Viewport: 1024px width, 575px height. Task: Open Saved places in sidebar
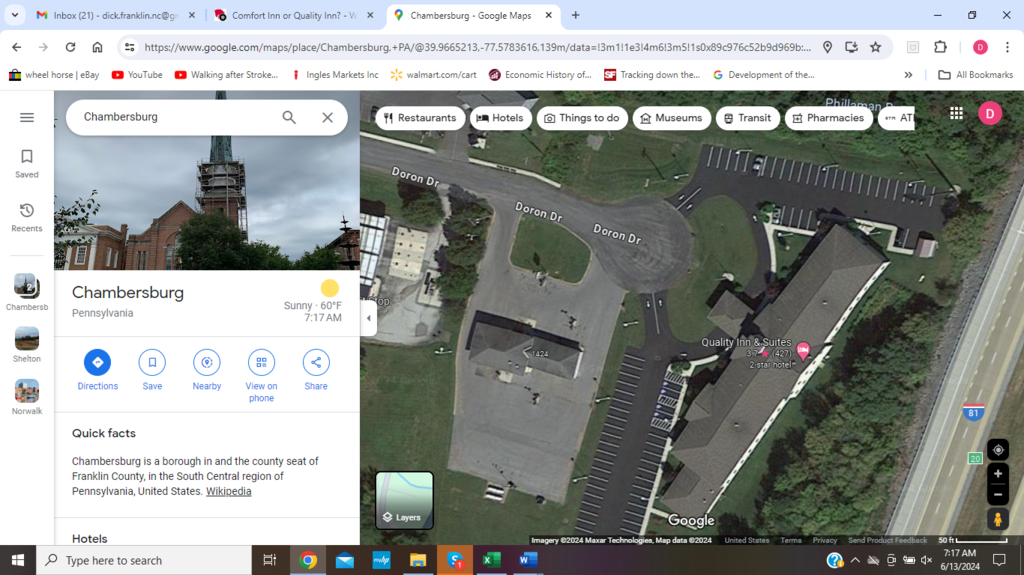pyautogui.click(x=27, y=163)
